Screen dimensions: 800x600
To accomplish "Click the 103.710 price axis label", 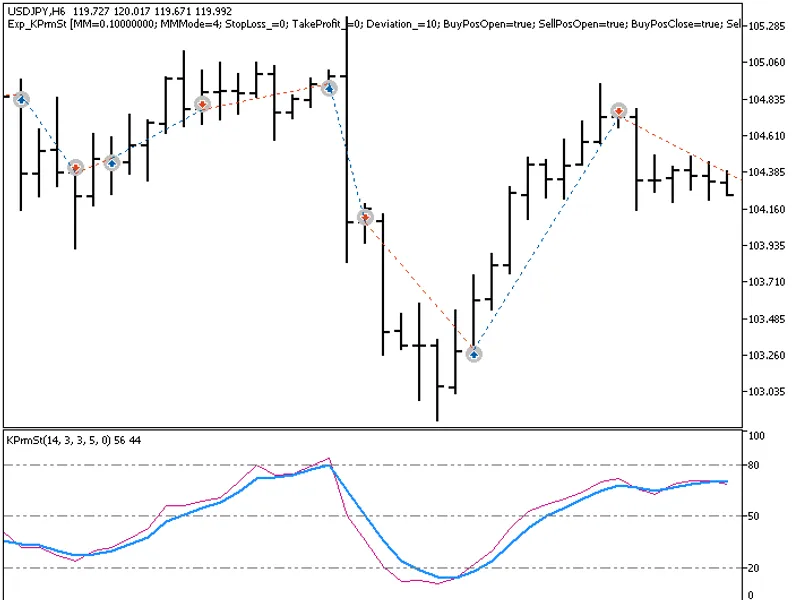I will (x=766, y=282).
